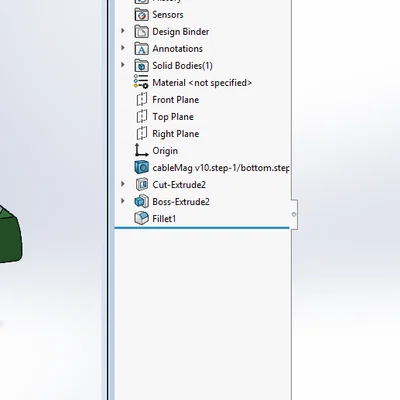This screenshot has height=400, width=400.
Task: Click the cableMag imported body icon
Action: click(141, 167)
